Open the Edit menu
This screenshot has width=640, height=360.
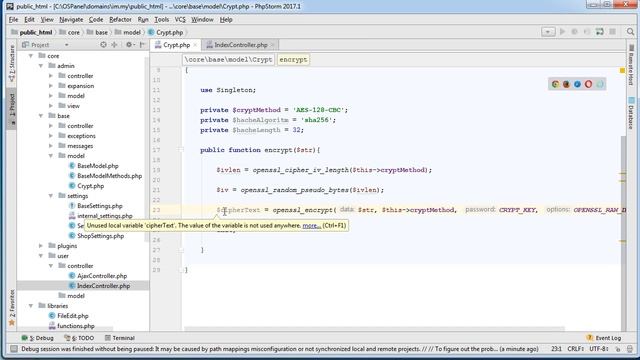(x=29, y=20)
